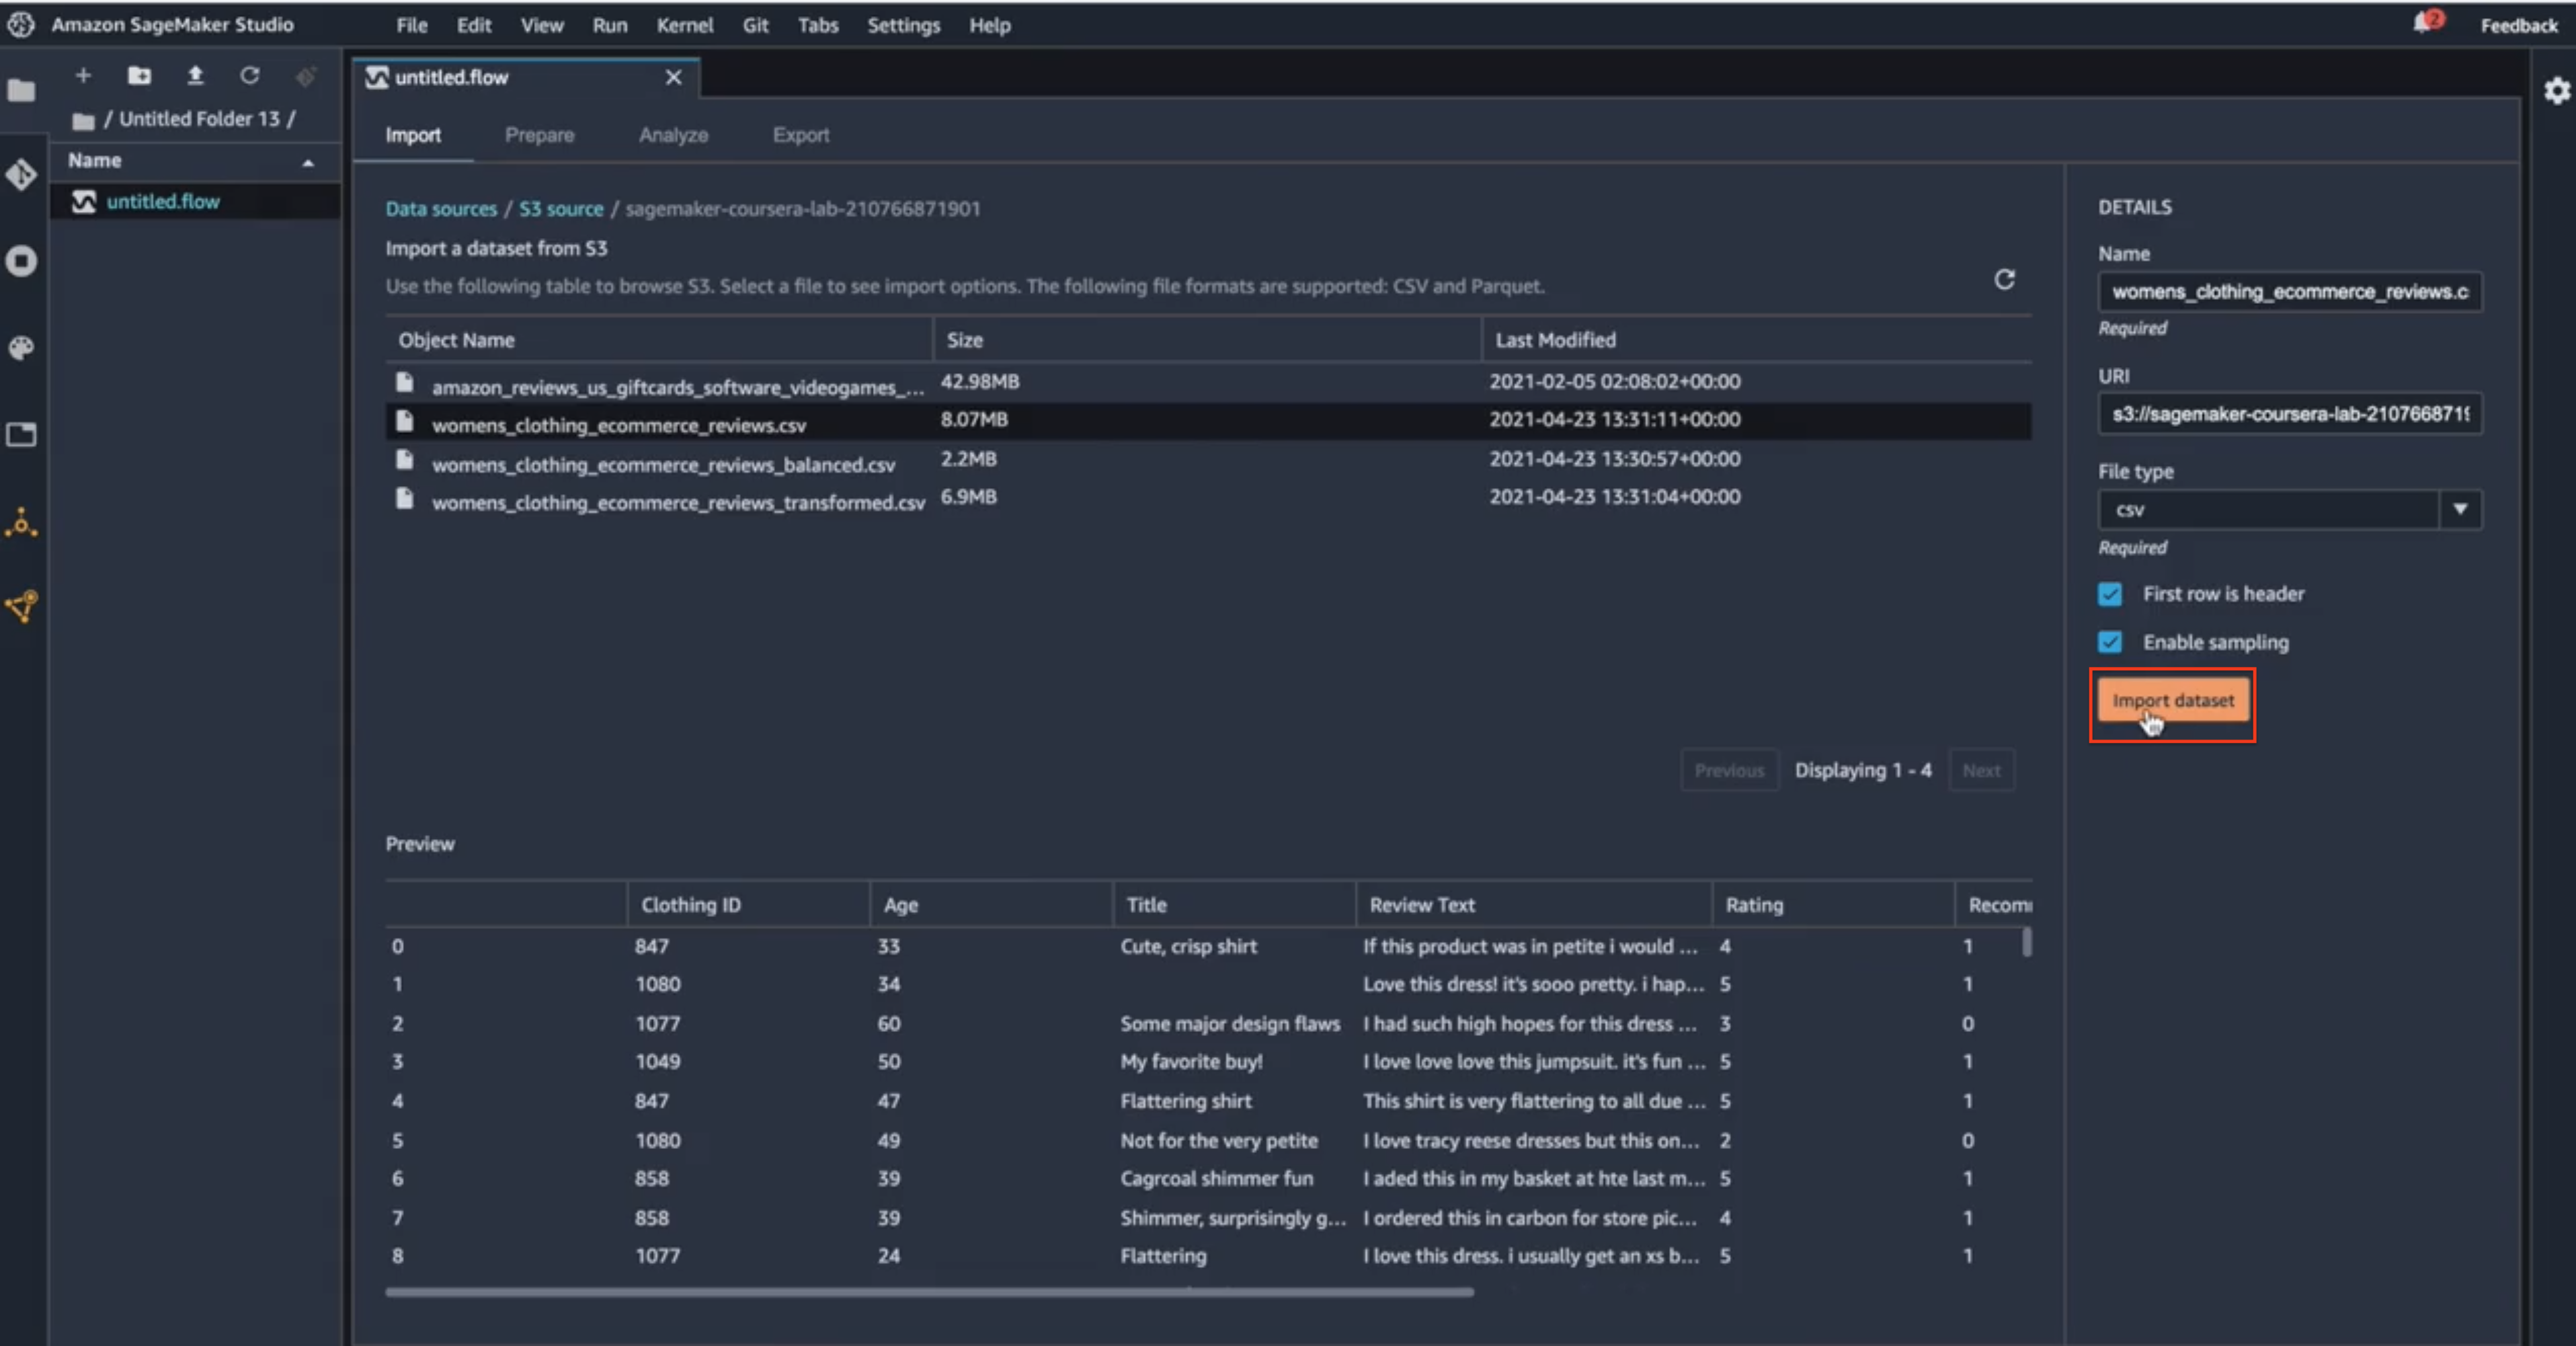The height and width of the screenshot is (1346, 2576).
Task: Click the Import dataset button
Action: pos(2172,700)
